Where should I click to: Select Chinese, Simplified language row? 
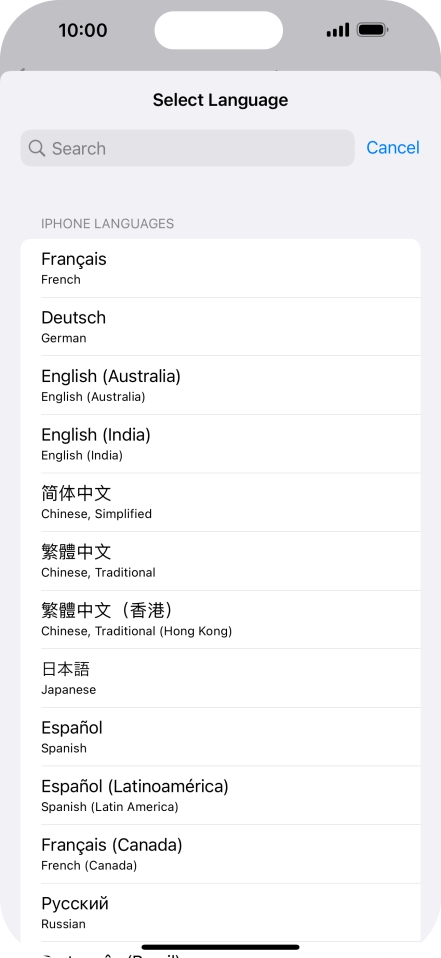[x=220, y=503]
